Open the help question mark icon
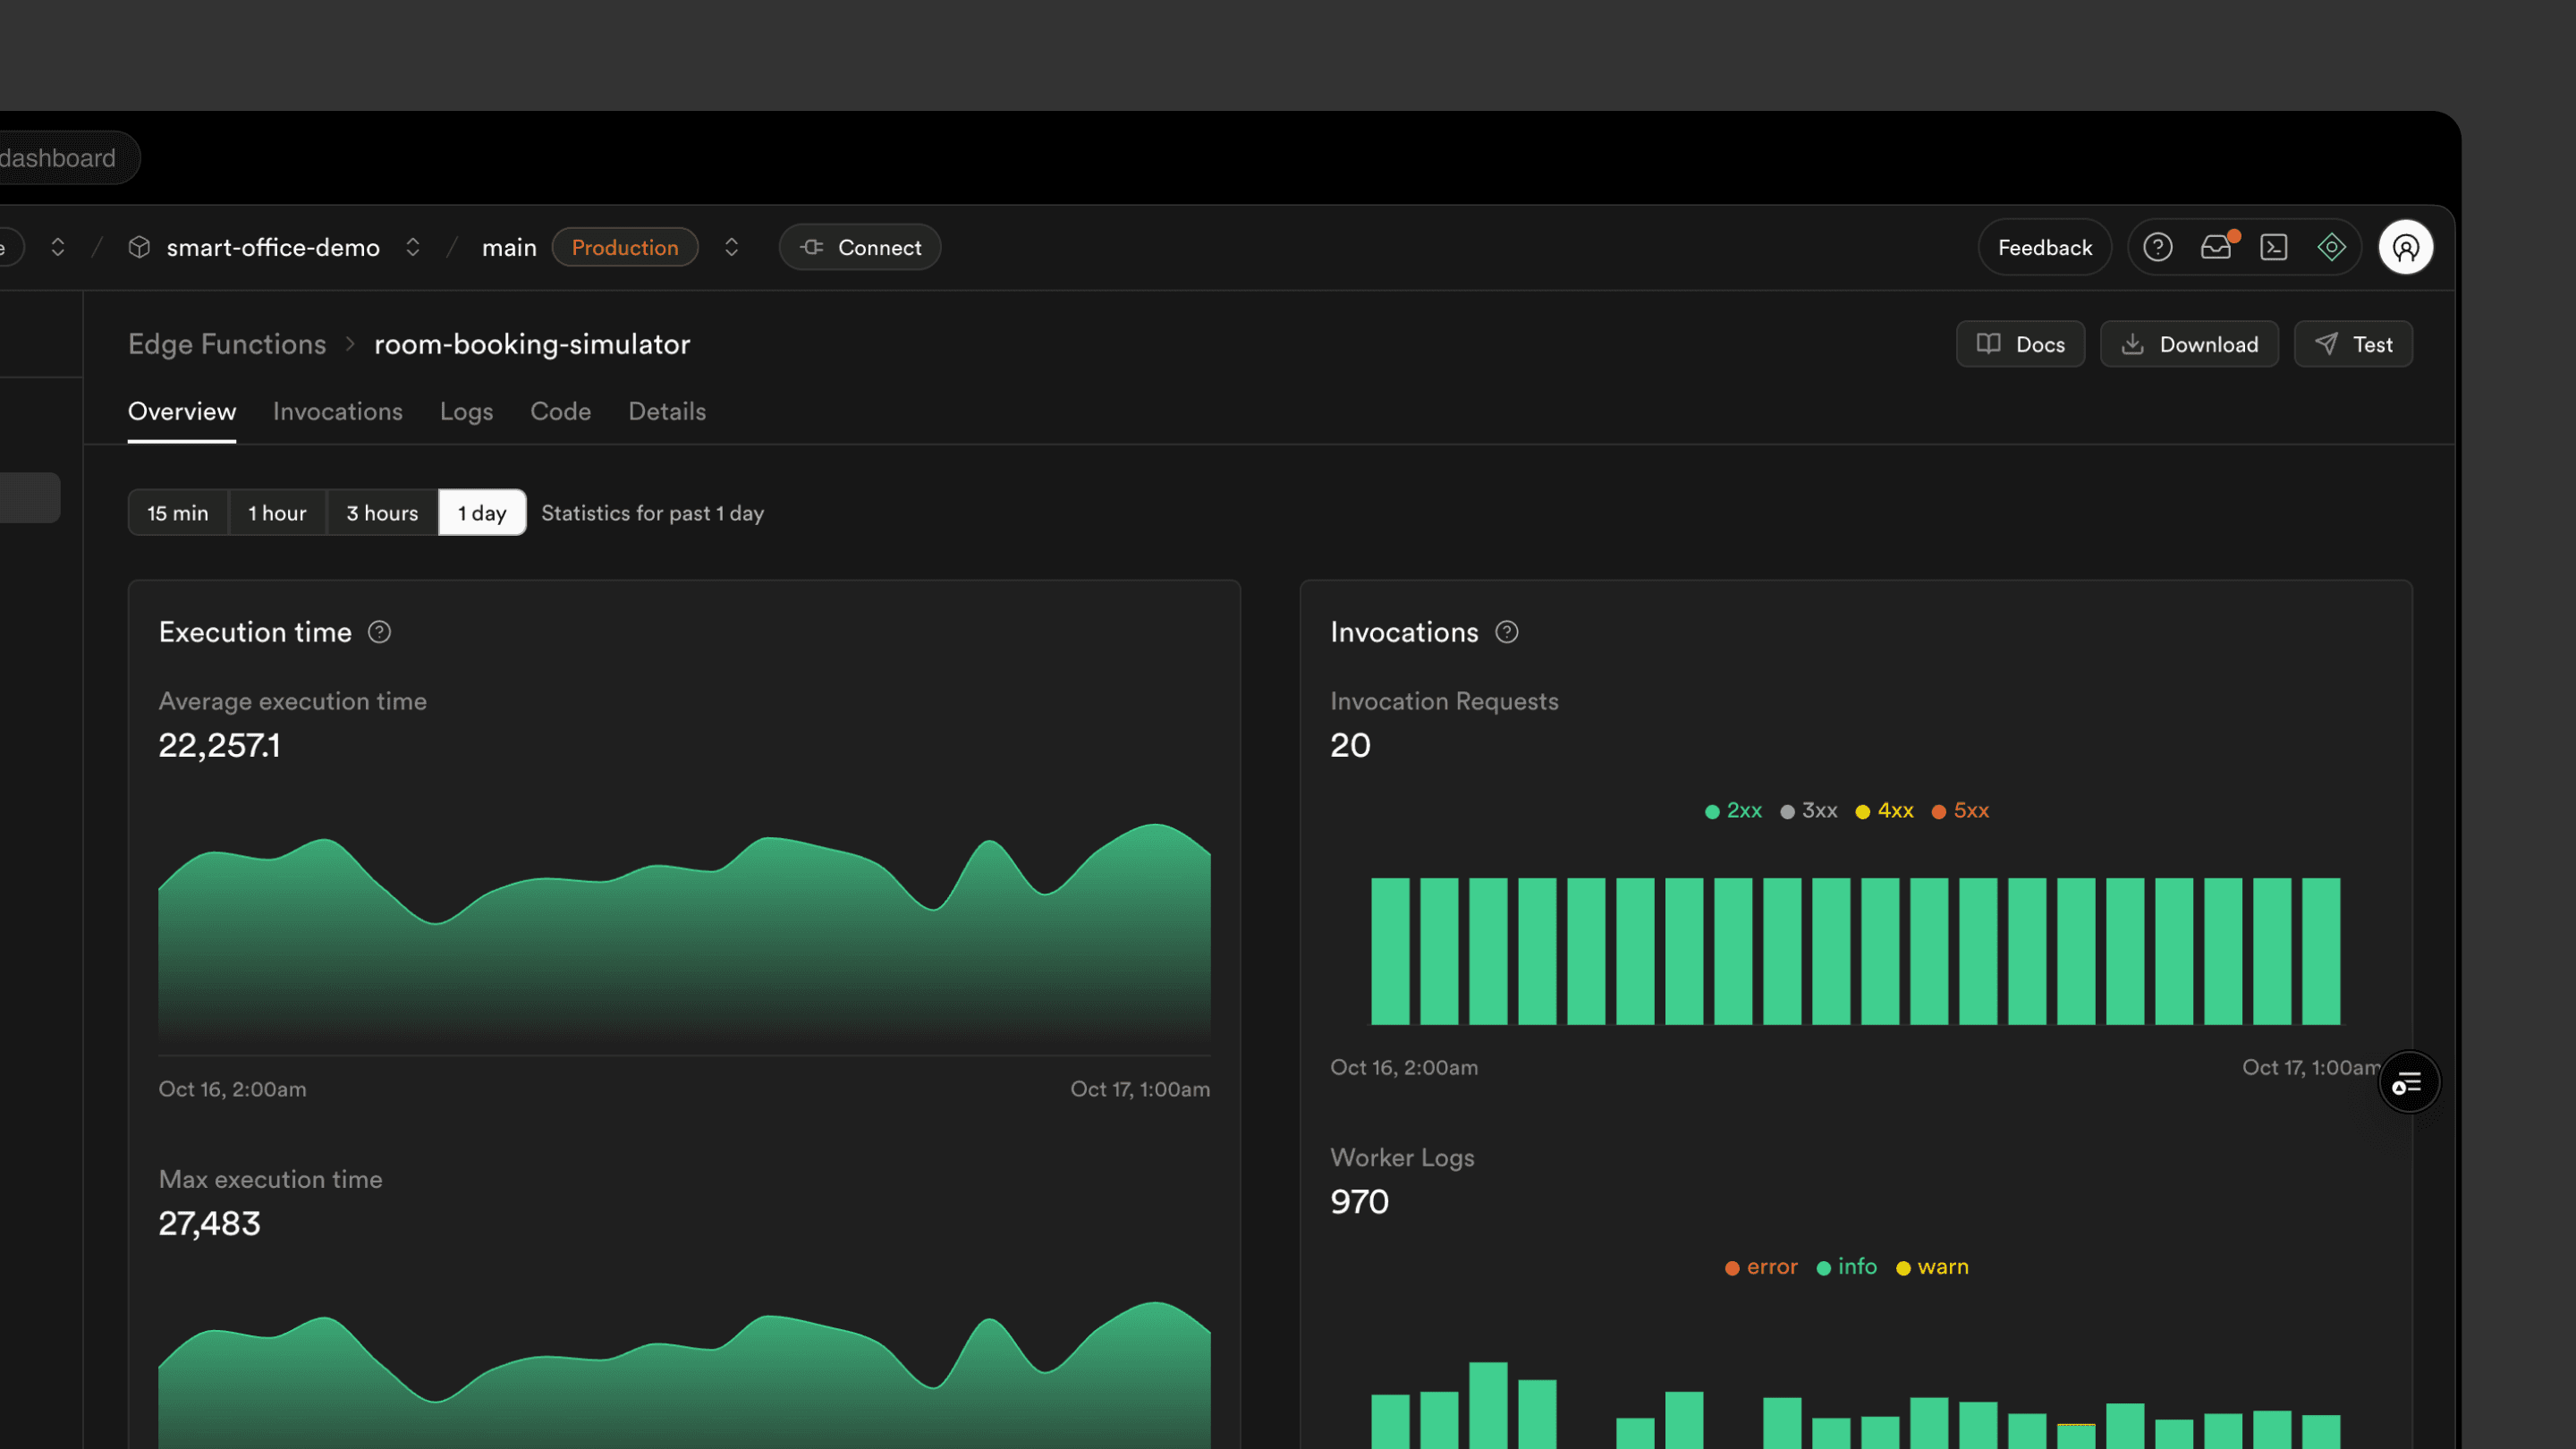Image resolution: width=2576 pixels, height=1449 pixels. point(2157,247)
